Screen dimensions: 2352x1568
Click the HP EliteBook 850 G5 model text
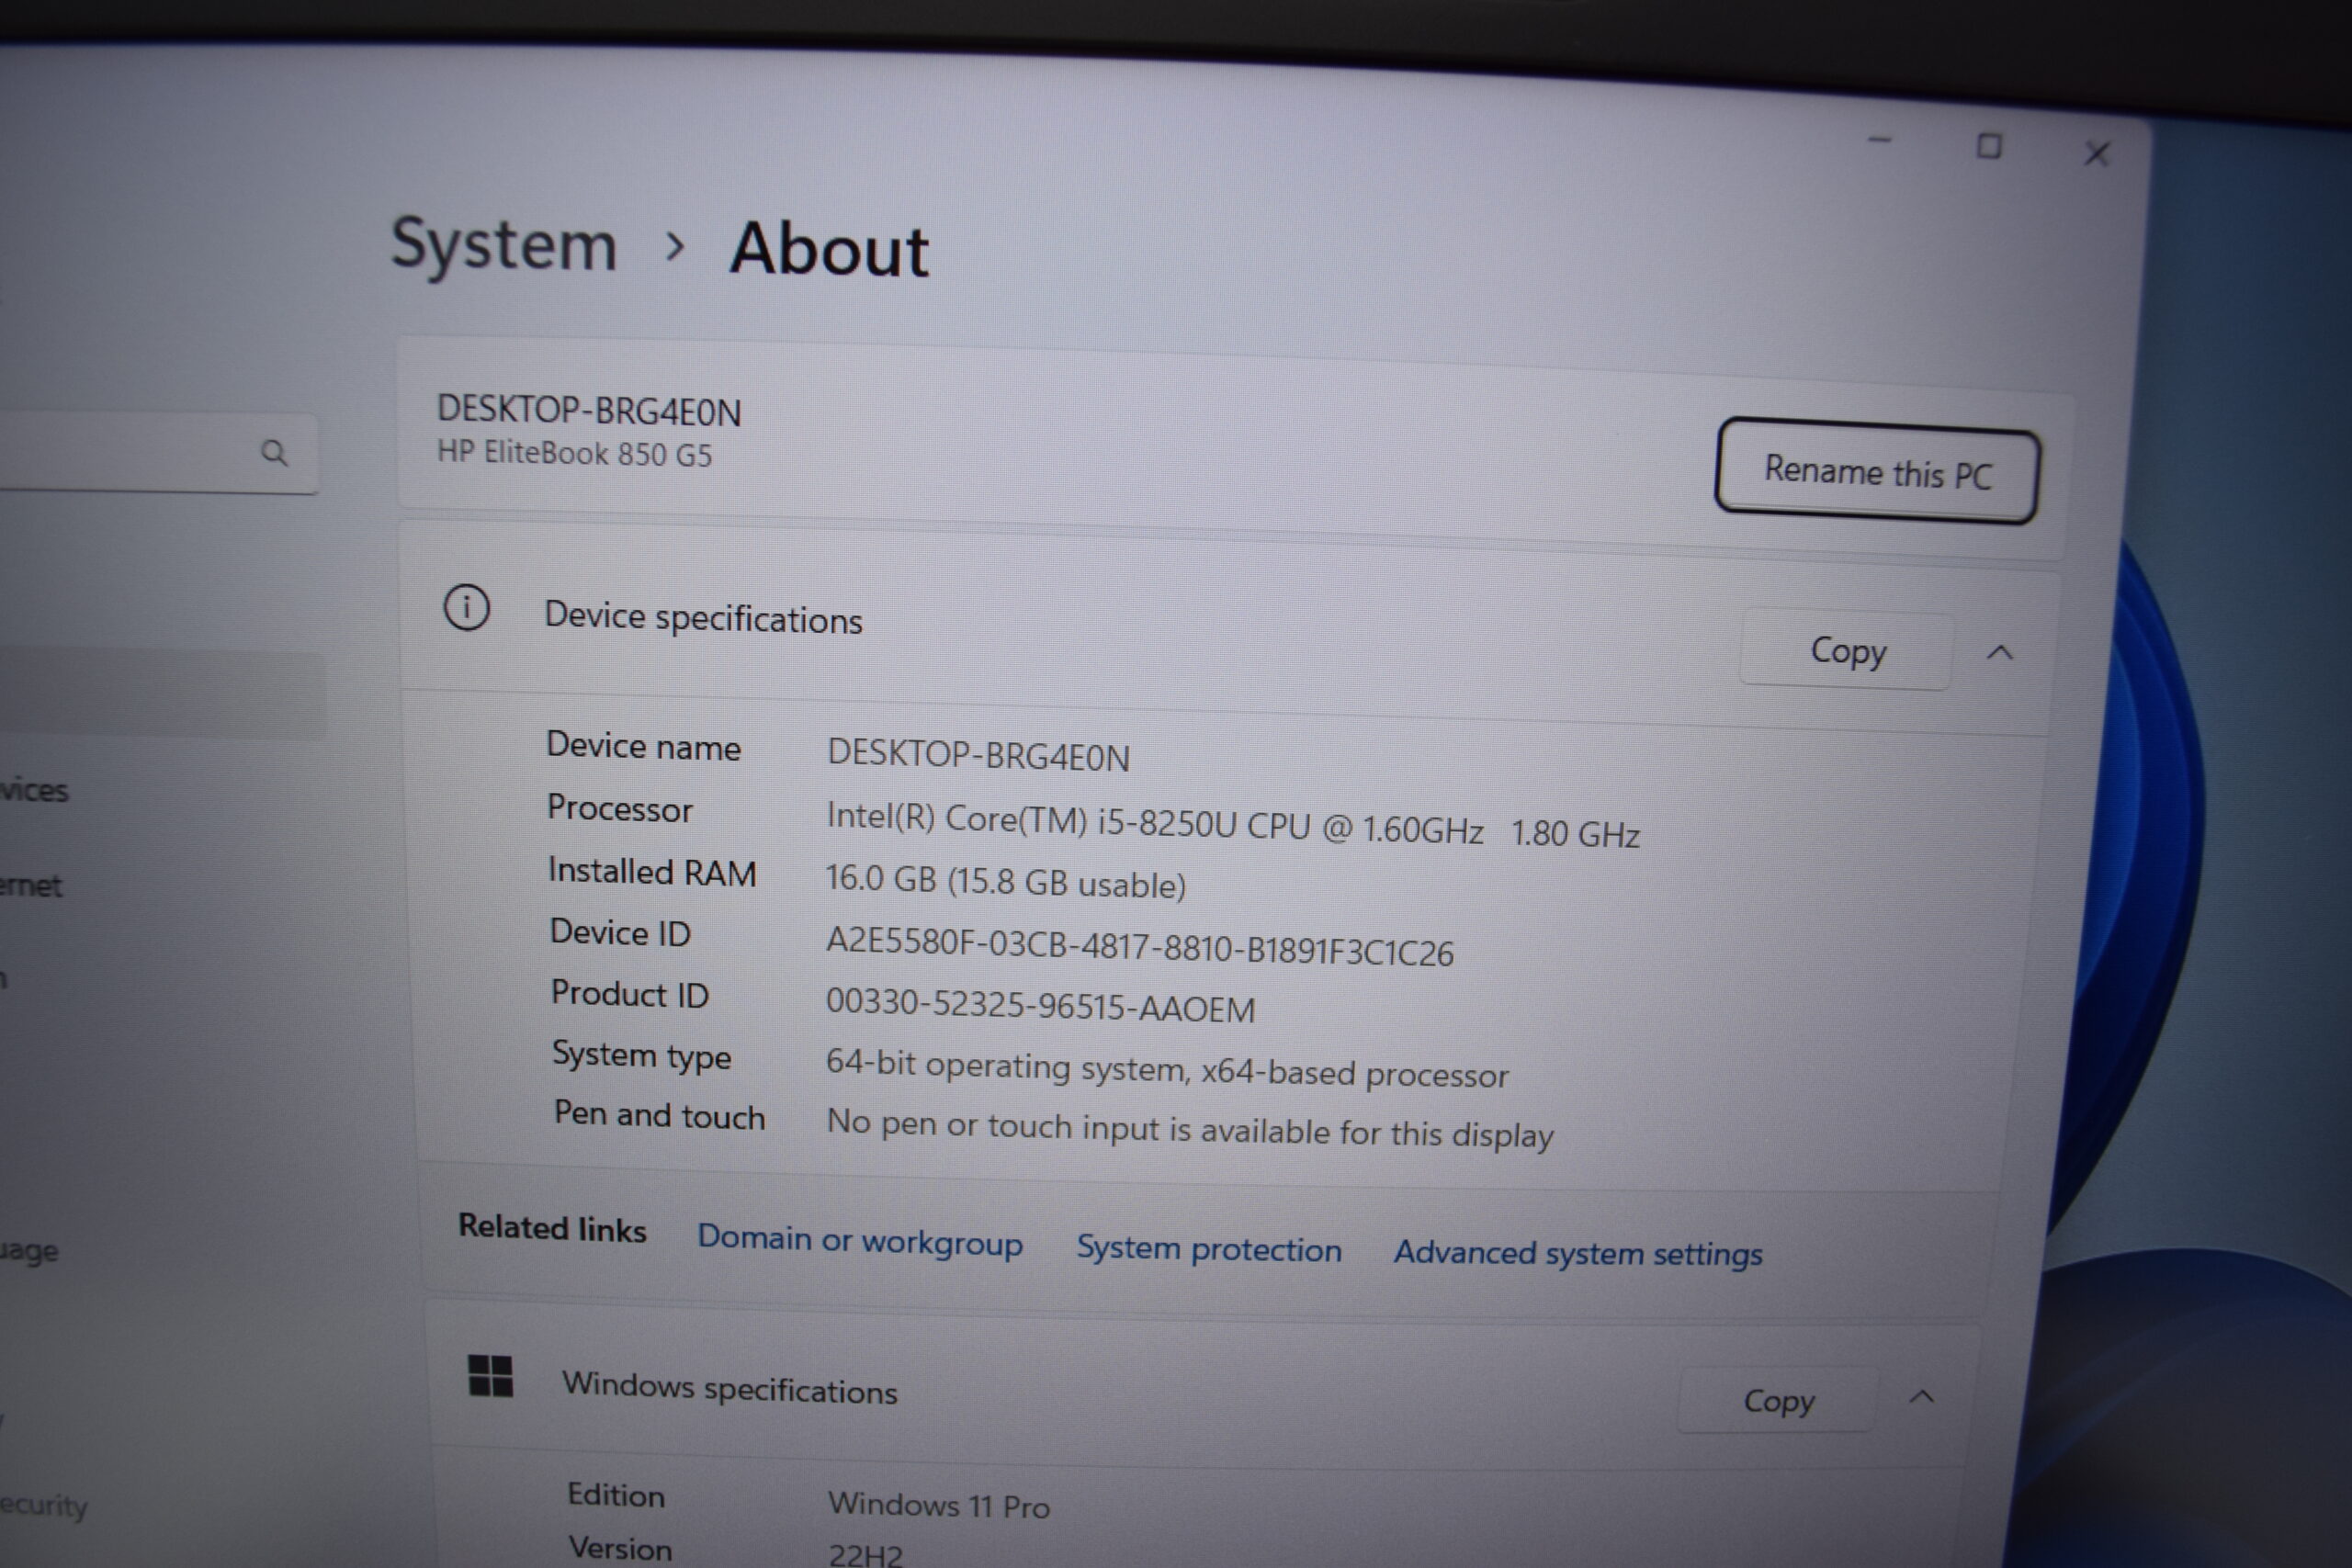click(x=575, y=453)
